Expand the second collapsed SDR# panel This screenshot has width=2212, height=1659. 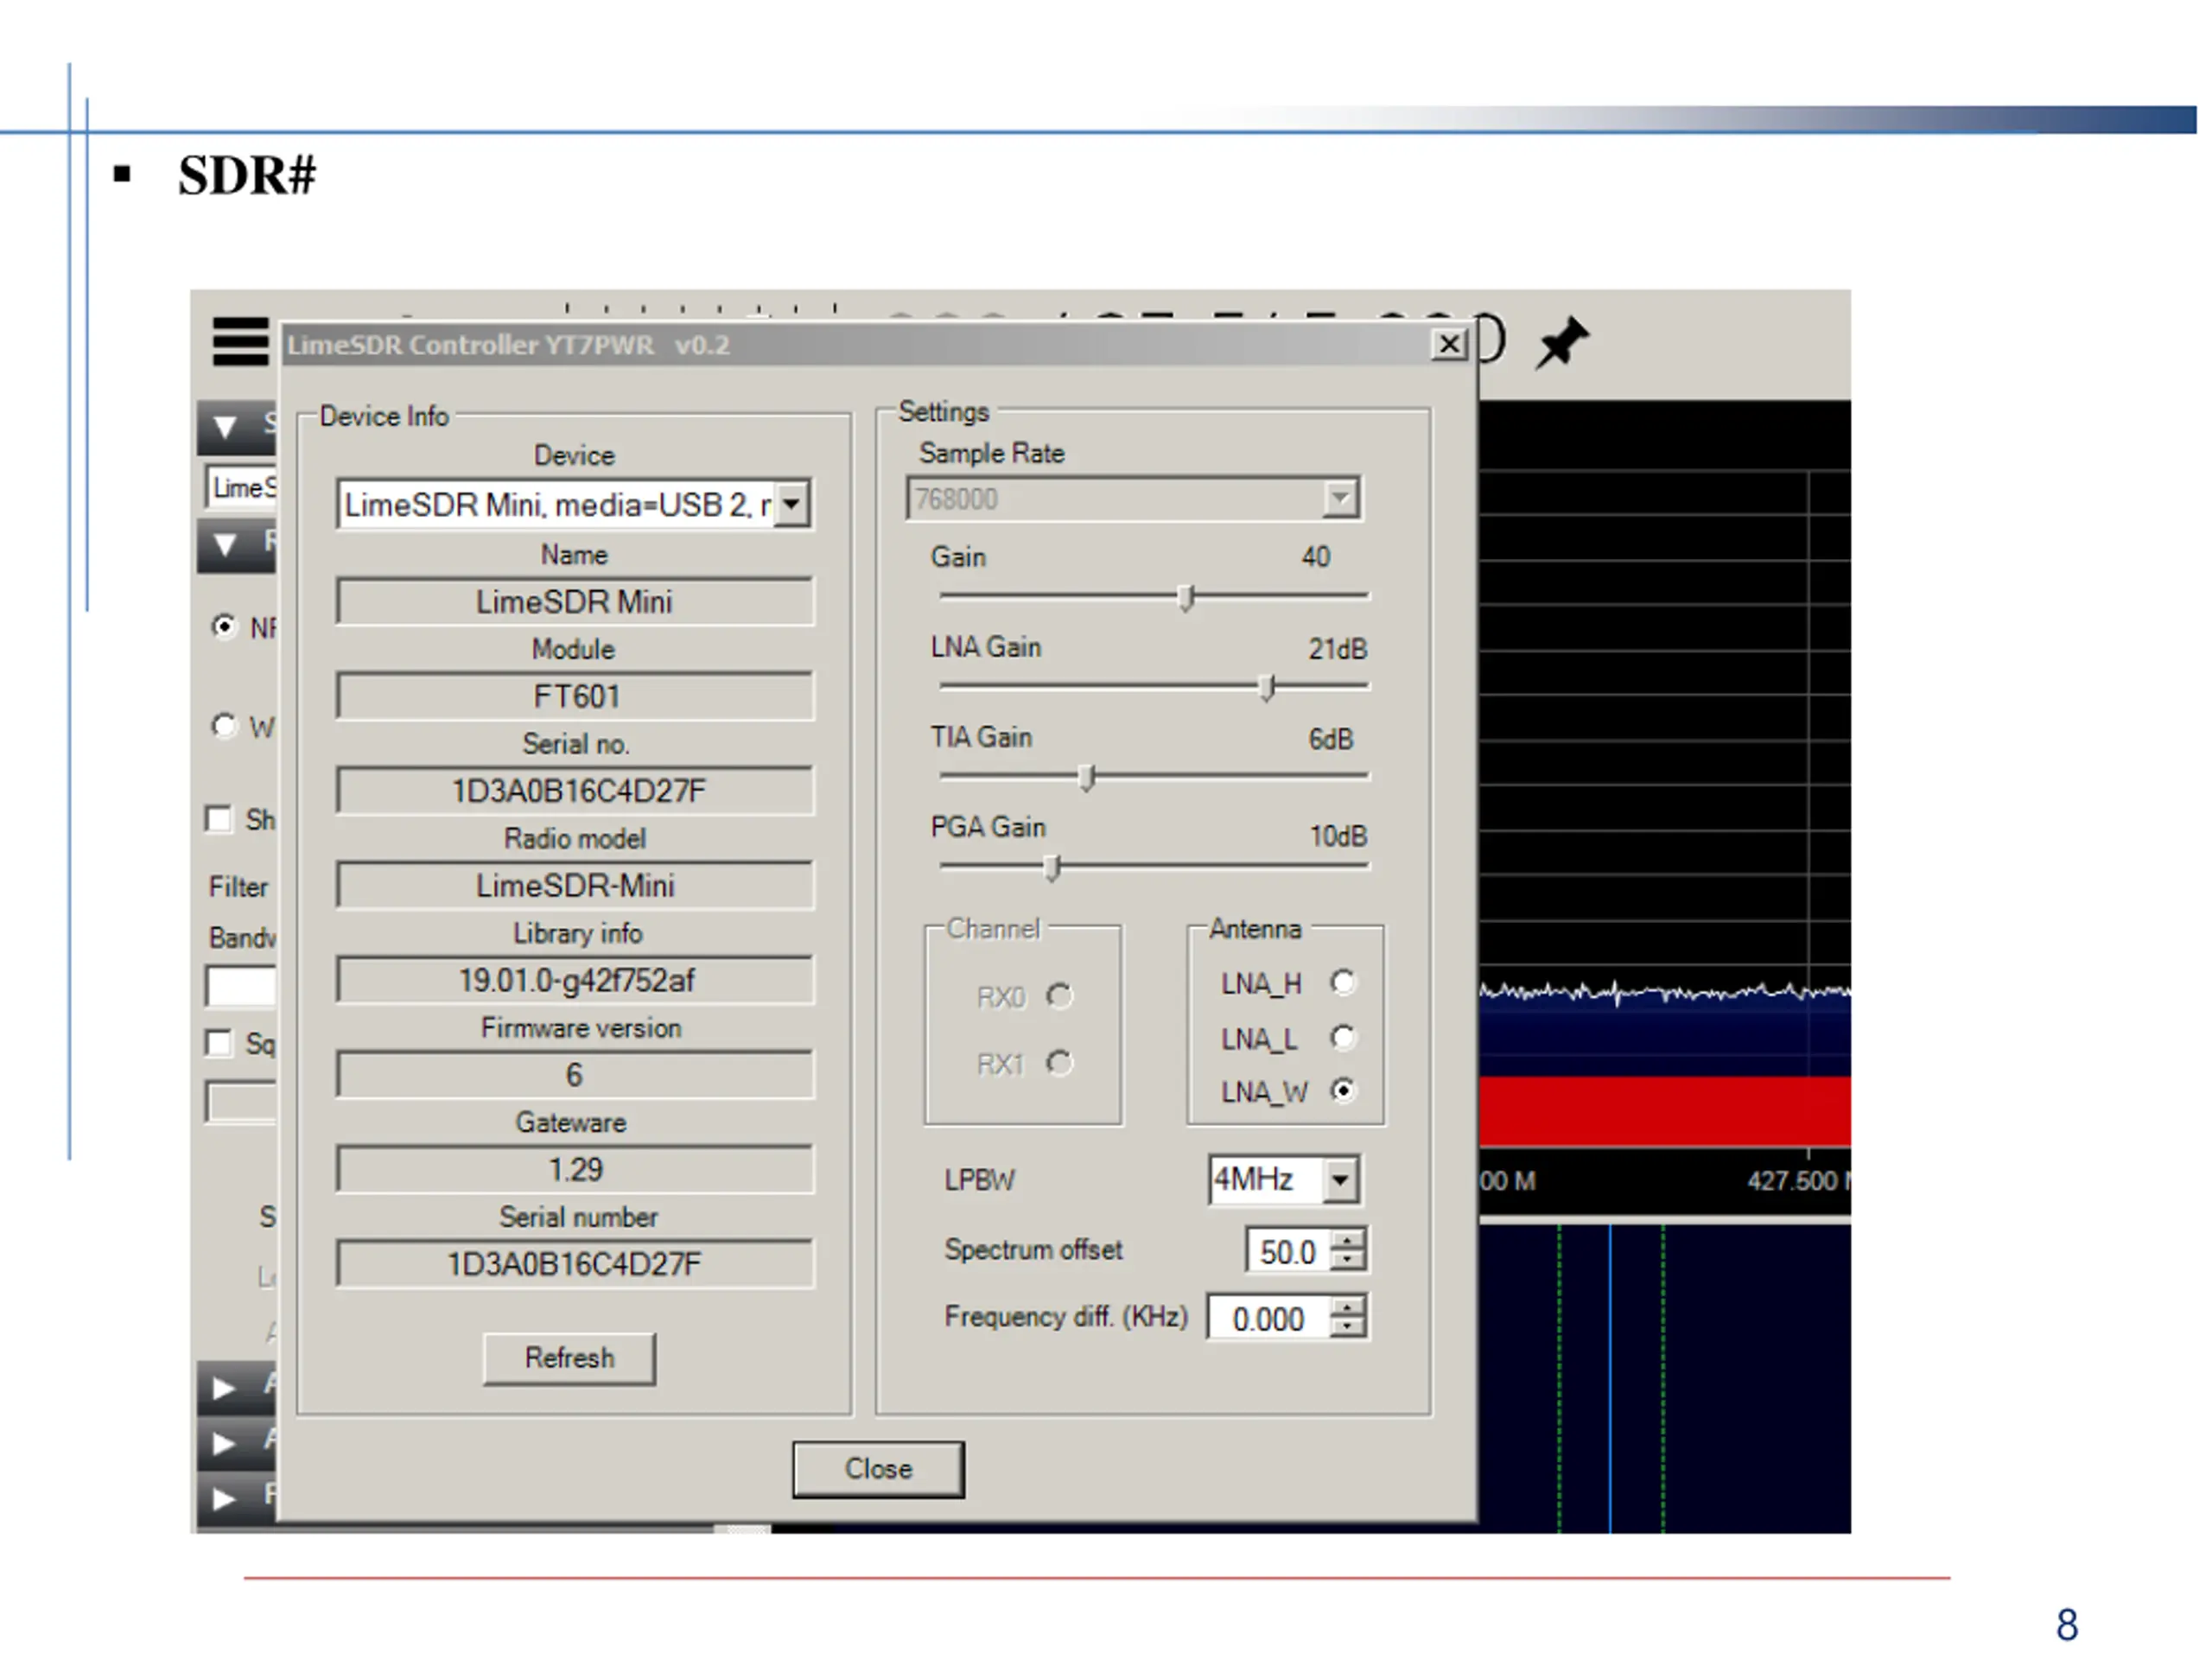click(x=224, y=1444)
